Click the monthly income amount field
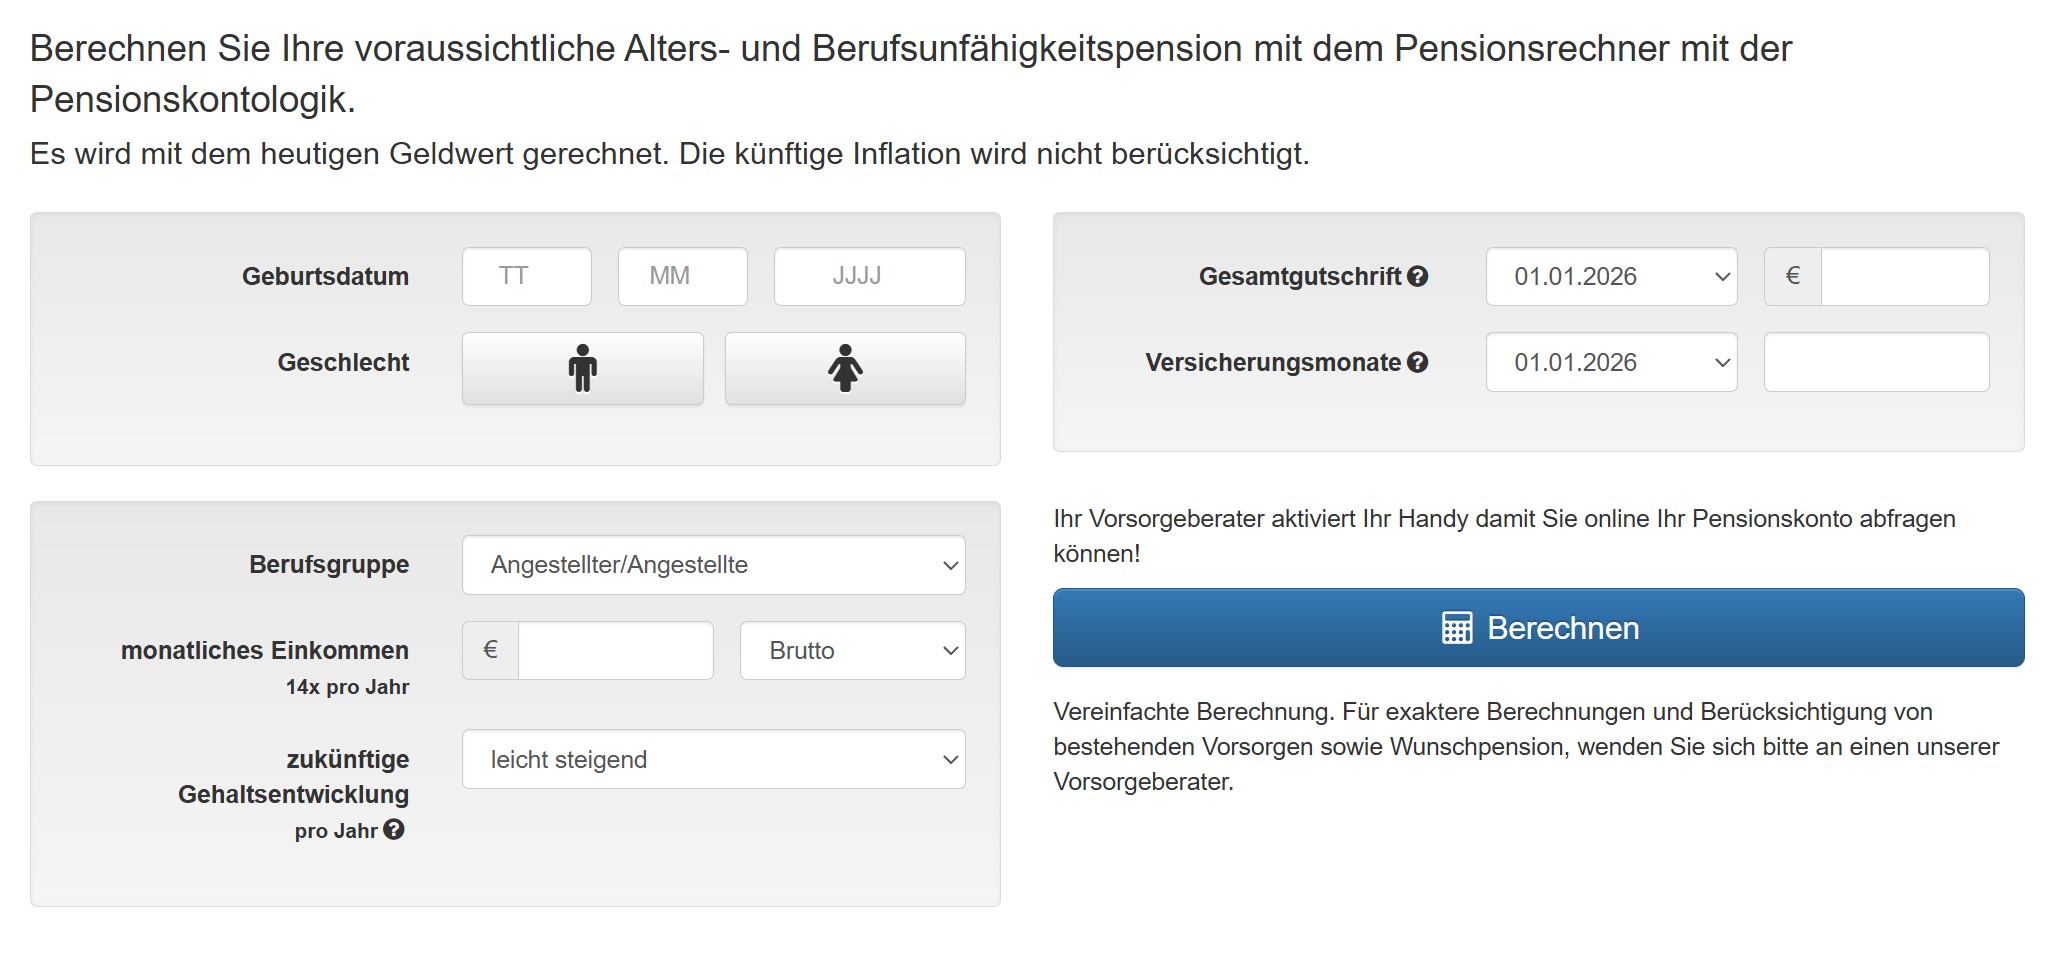 (615, 650)
